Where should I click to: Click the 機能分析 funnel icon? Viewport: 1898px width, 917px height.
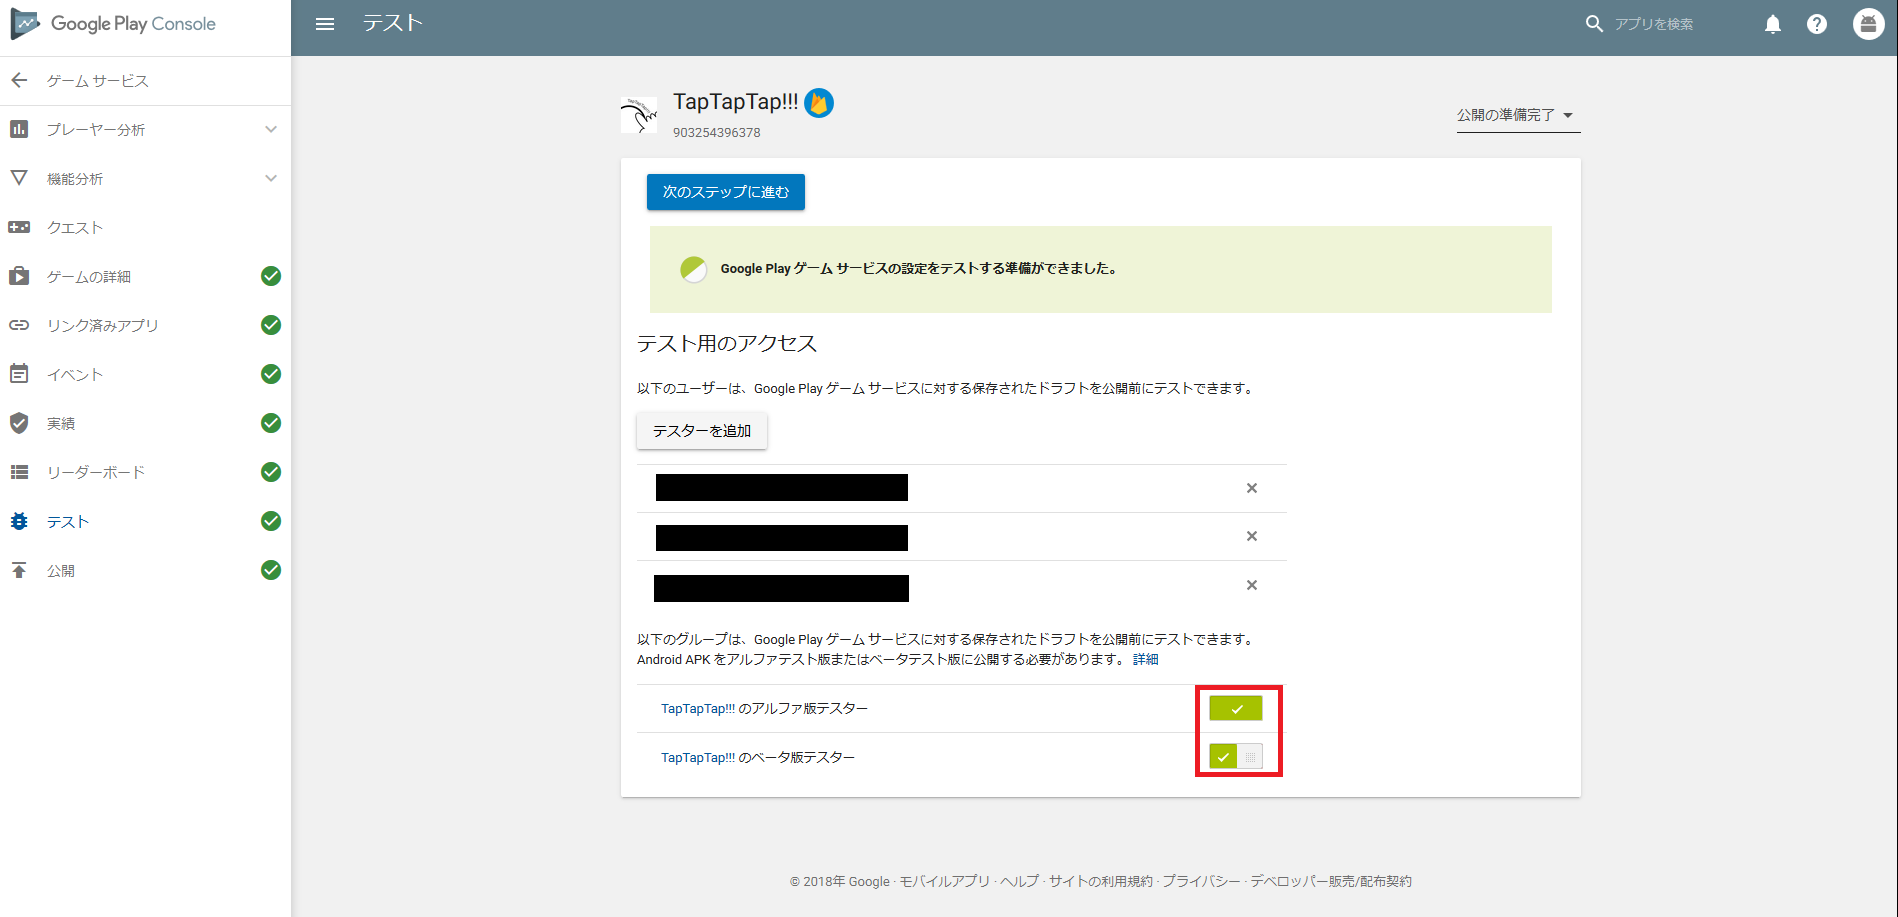[19, 178]
